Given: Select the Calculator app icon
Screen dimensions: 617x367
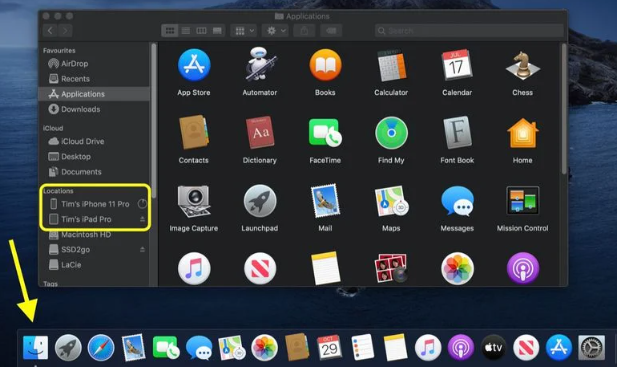Looking at the screenshot, I should pyautogui.click(x=391, y=65).
